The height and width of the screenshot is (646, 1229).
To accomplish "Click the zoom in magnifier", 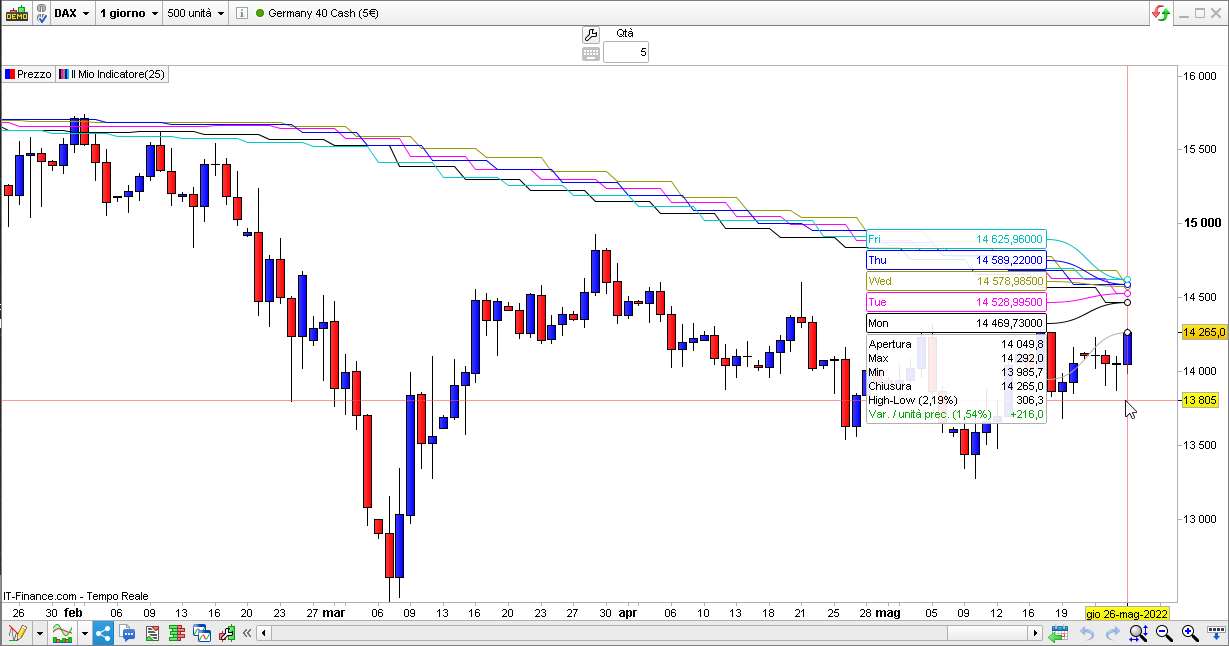I will click(1190, 633).
